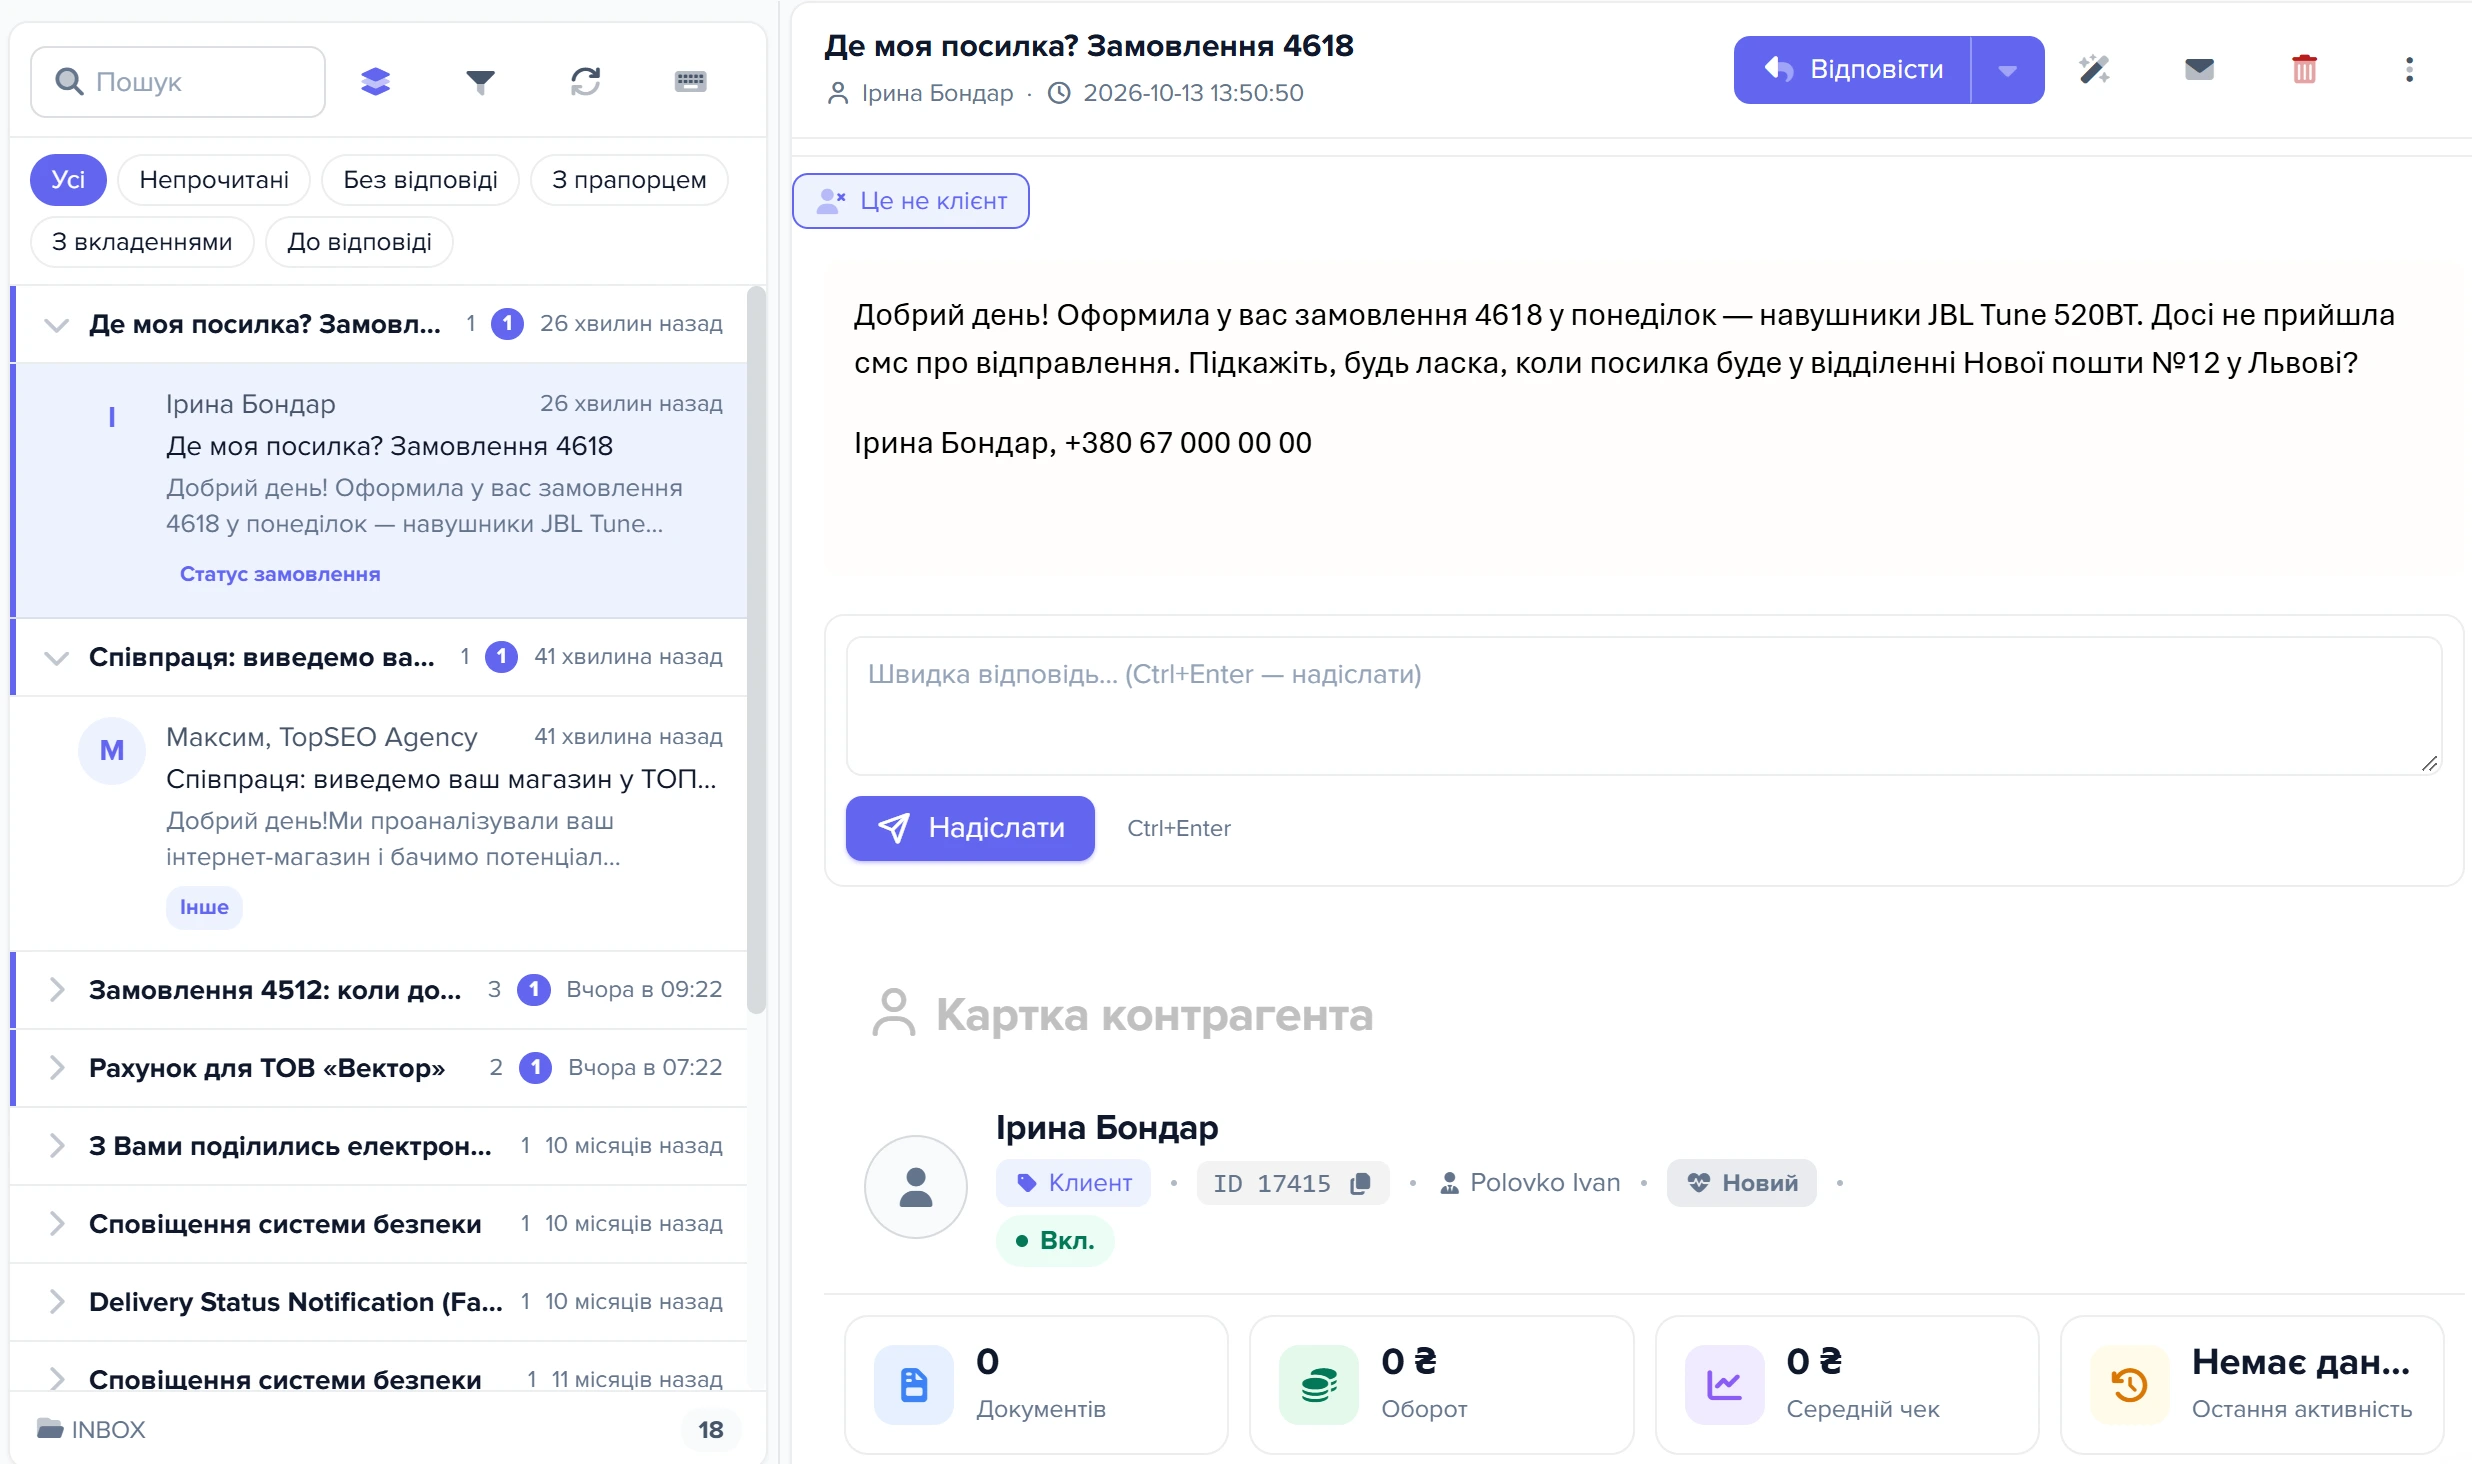The height and width of the screenshot is (1464, 2472).
Task: Click the Остання активність history icon
Action: coord(2130,1385)
